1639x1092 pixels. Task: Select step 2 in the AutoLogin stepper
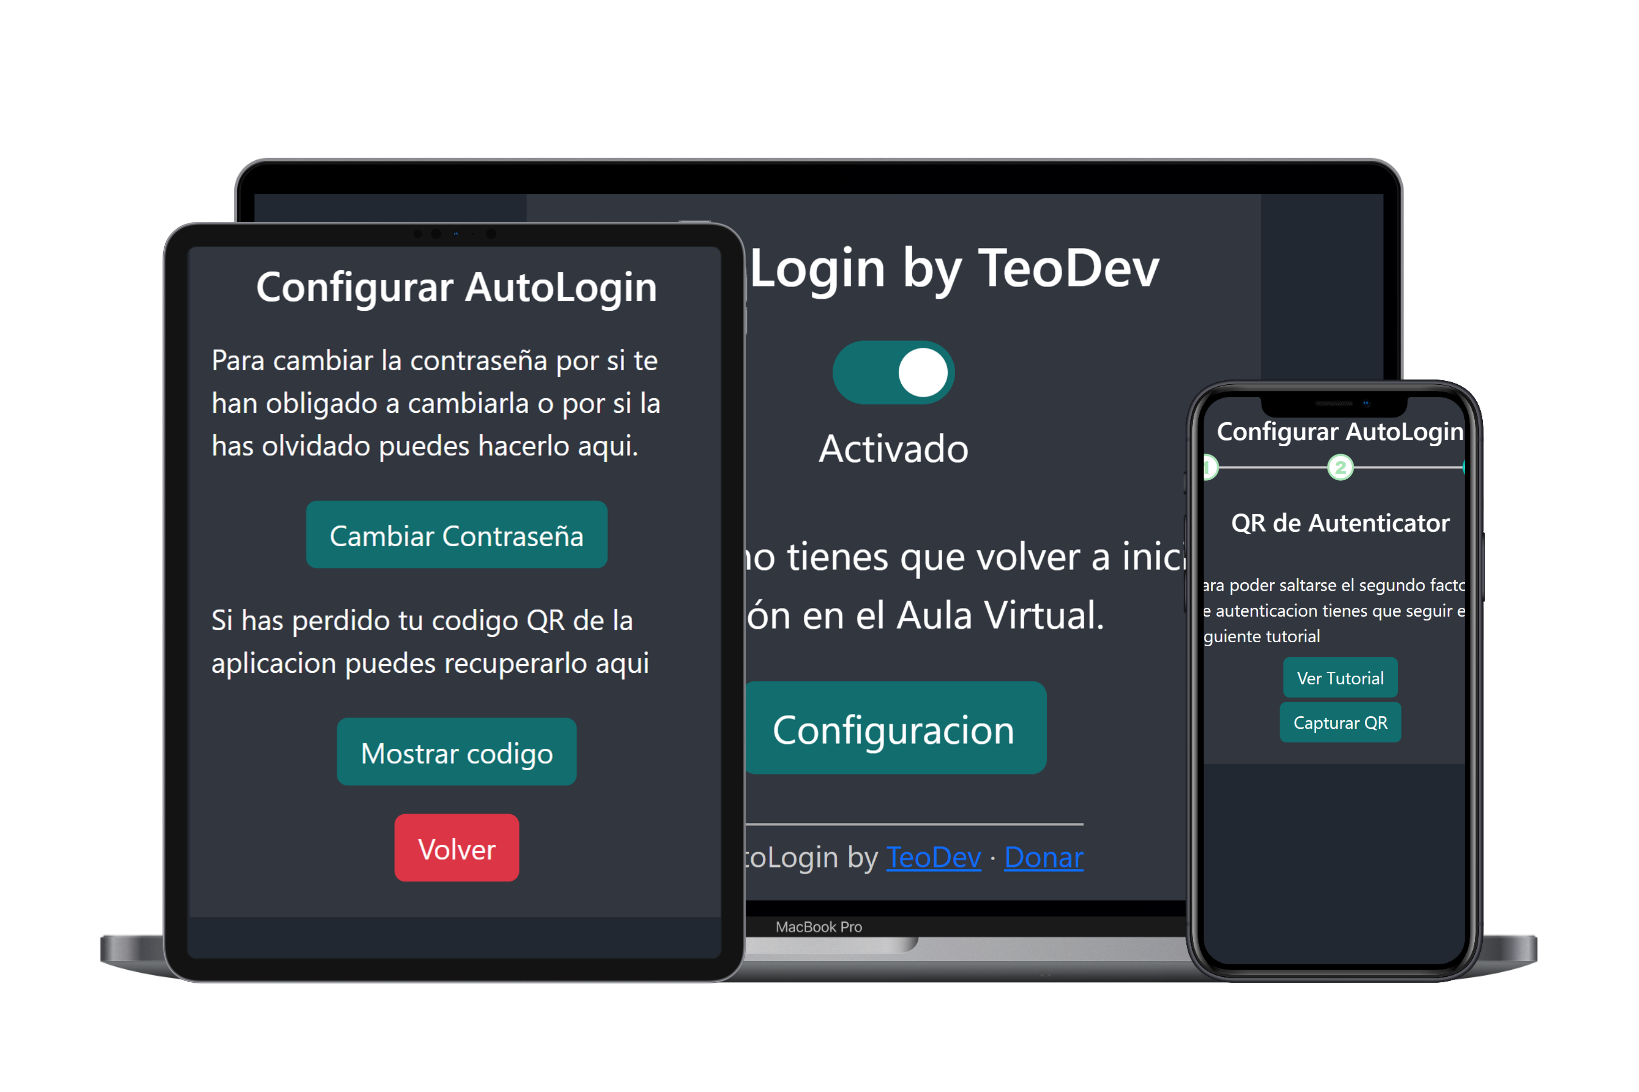point(1340,466)
